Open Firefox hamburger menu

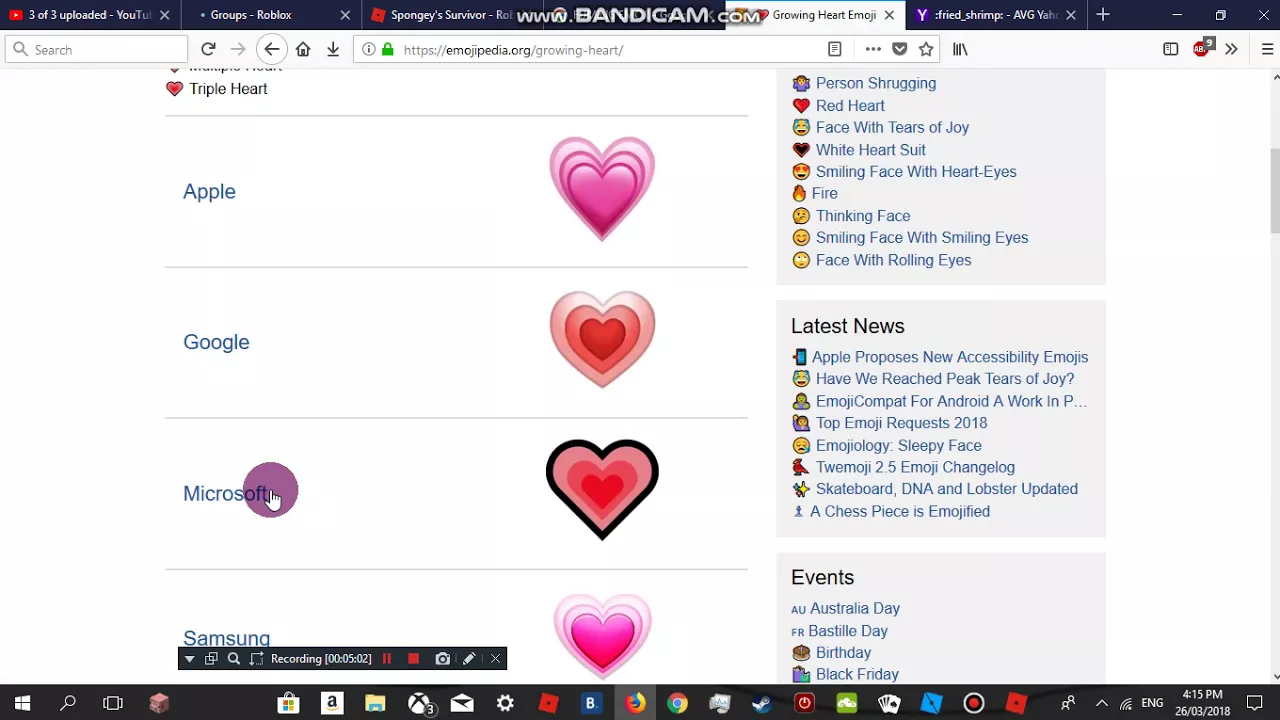coord(1267,49)
